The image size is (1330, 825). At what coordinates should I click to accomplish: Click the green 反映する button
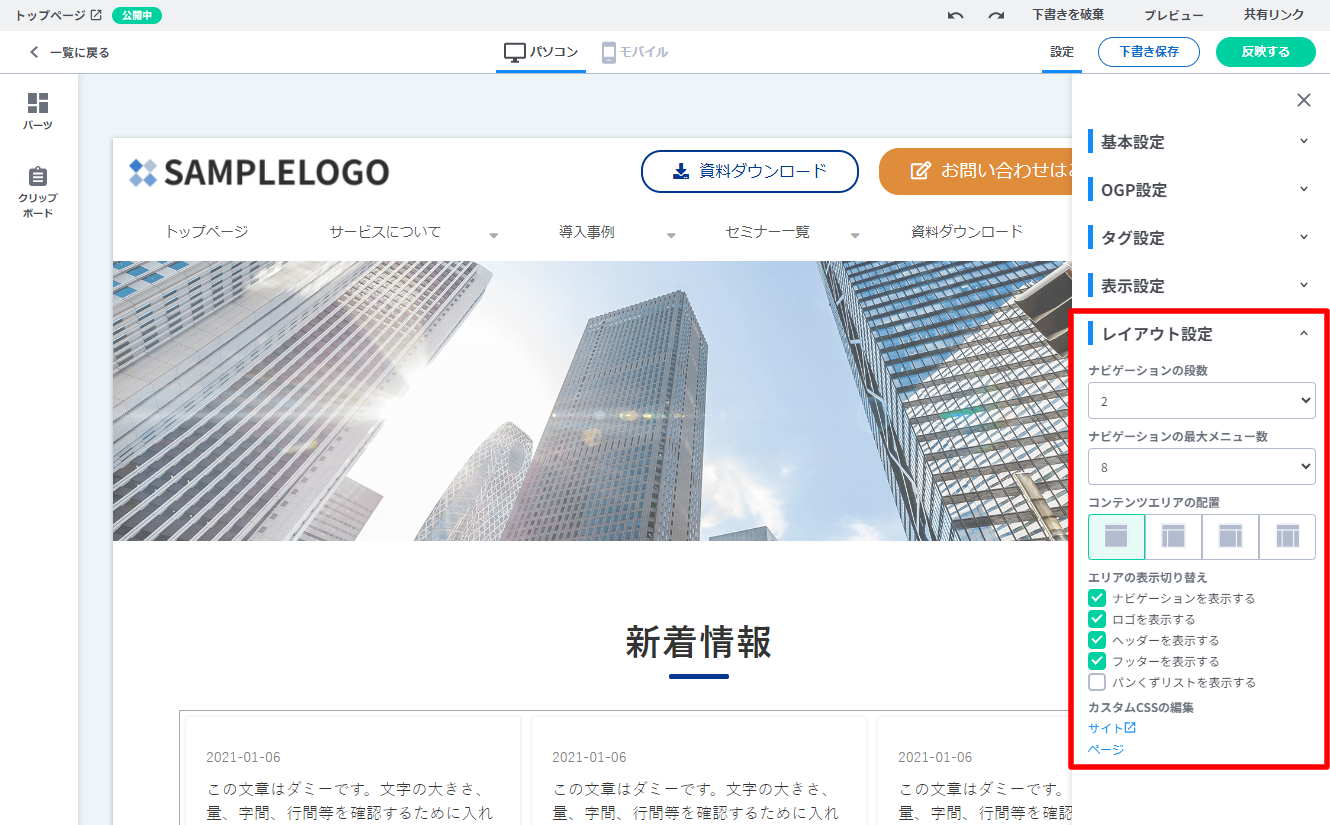(x=1266, y=52)
